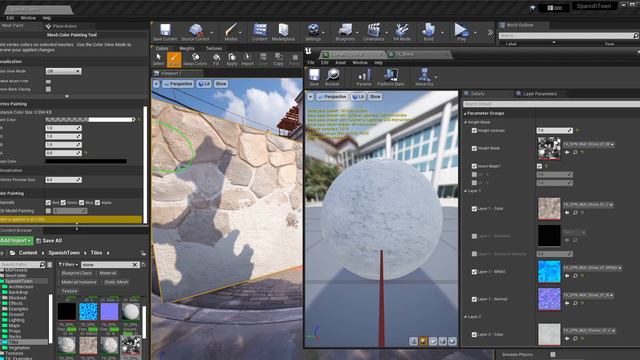
Task: Click the Hierarchy toolbar icon
Action: tap(424, 77)
